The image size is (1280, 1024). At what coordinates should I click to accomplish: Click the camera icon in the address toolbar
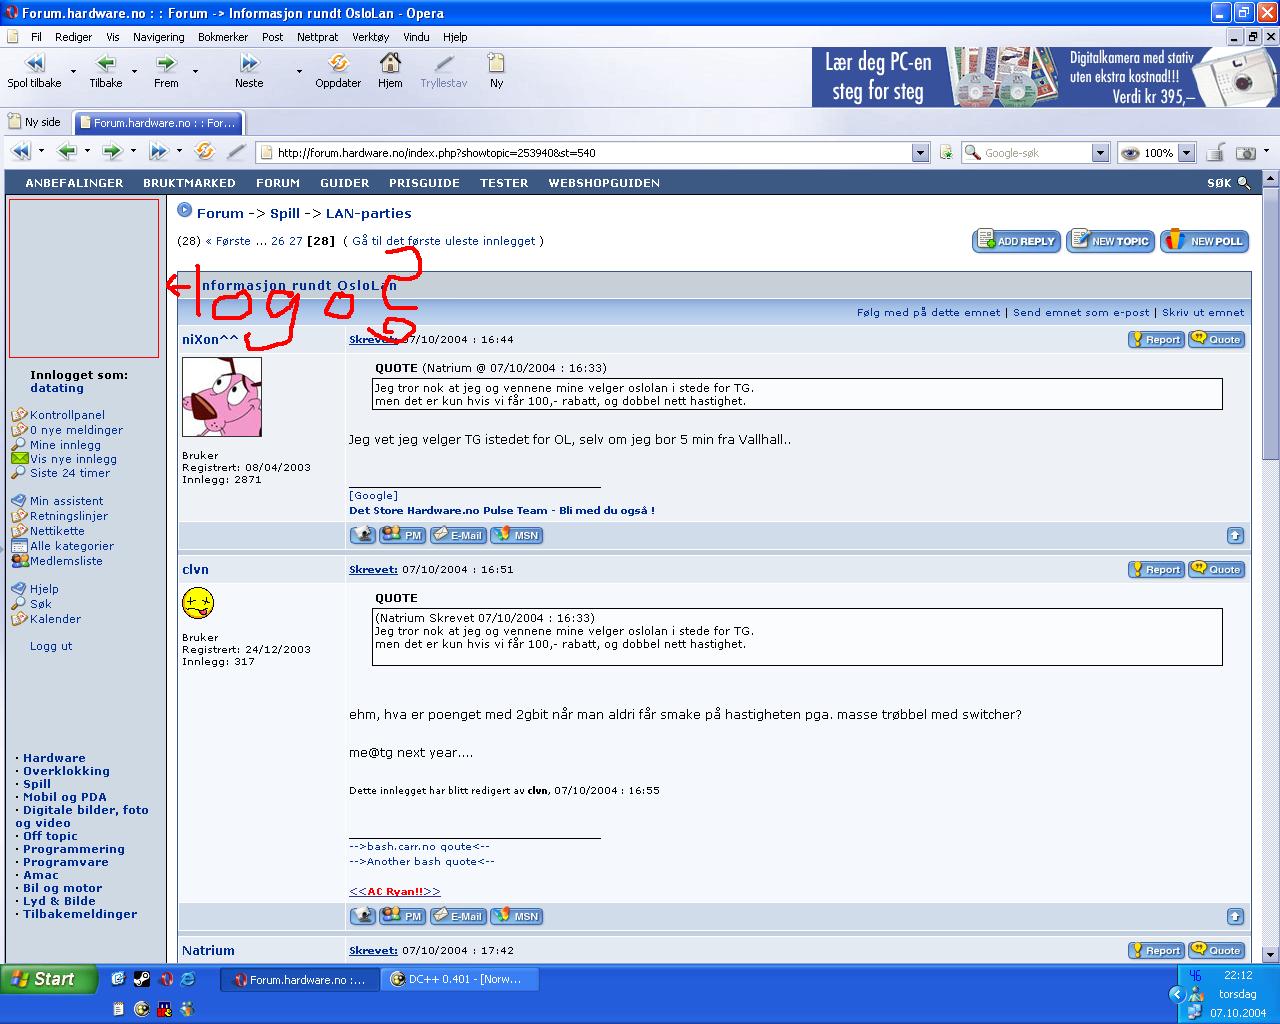[1246, 153]
